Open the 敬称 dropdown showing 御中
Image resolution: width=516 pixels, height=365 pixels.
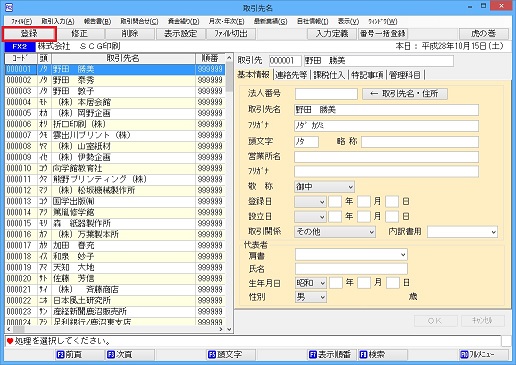325,187
